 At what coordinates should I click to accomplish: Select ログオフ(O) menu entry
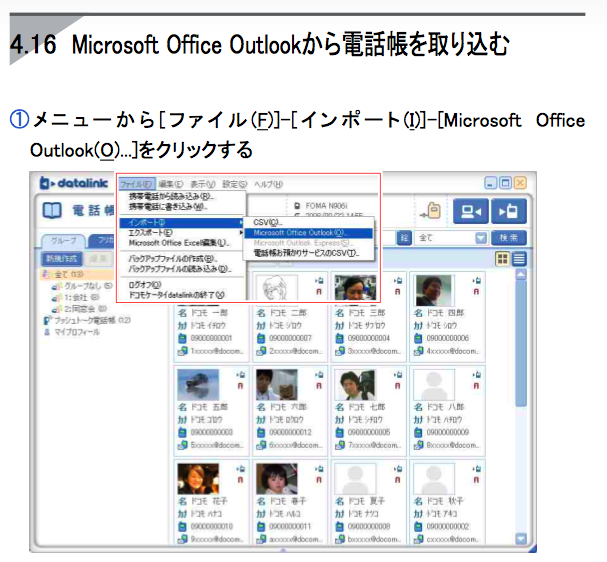183,285
